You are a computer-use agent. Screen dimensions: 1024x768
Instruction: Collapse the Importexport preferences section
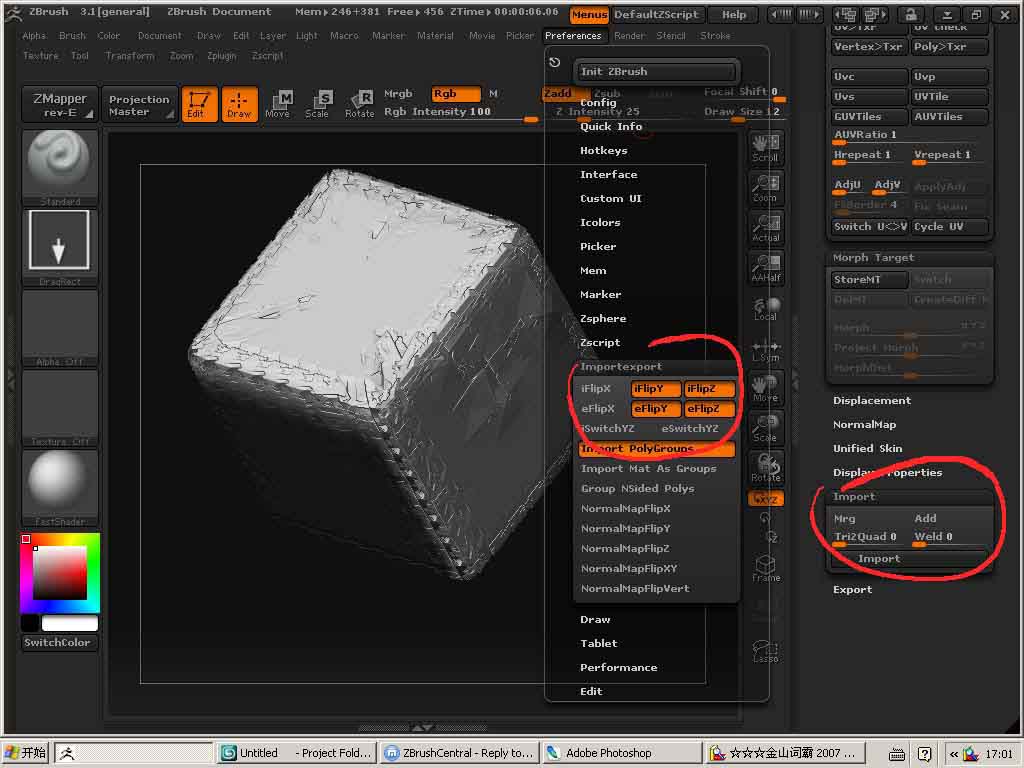620,367
